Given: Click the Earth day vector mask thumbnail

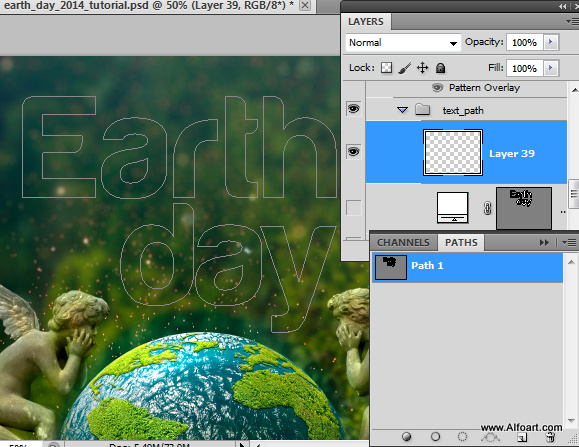Looking at the screenshot, I should pyautogui.click(x=524, y=208).
